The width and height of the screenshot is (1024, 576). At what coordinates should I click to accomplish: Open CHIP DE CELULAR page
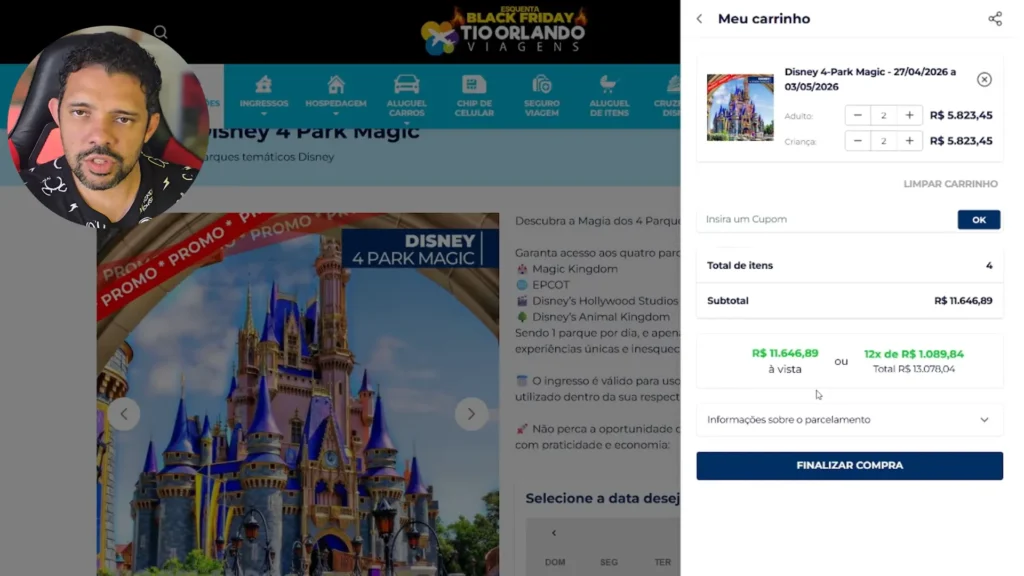[x=474, y=96]
